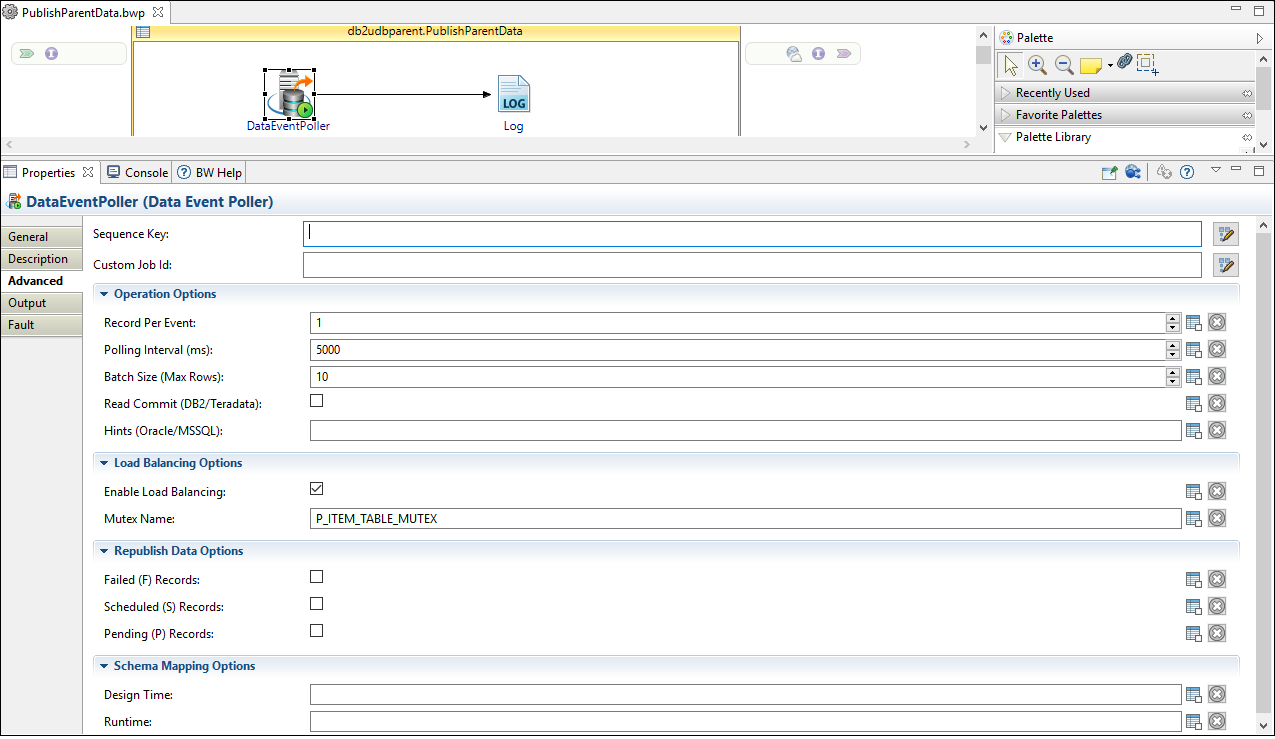Check Scheduled (S) Records
The width and height of the screenshot is (1275, 739).
click(317, 603)
